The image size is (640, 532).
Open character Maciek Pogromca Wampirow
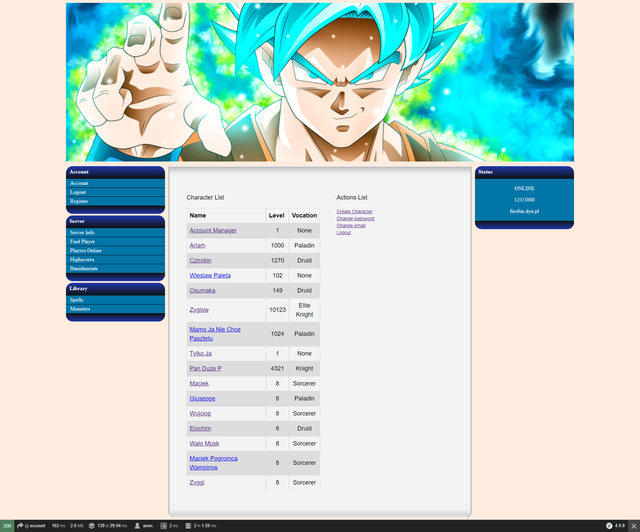pyautogui.click(x=213, y=463)
